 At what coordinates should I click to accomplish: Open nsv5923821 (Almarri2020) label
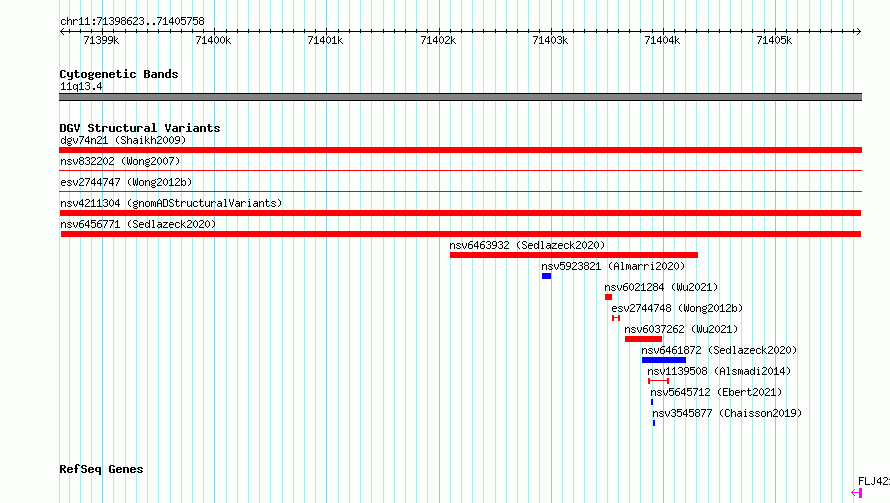613,266
